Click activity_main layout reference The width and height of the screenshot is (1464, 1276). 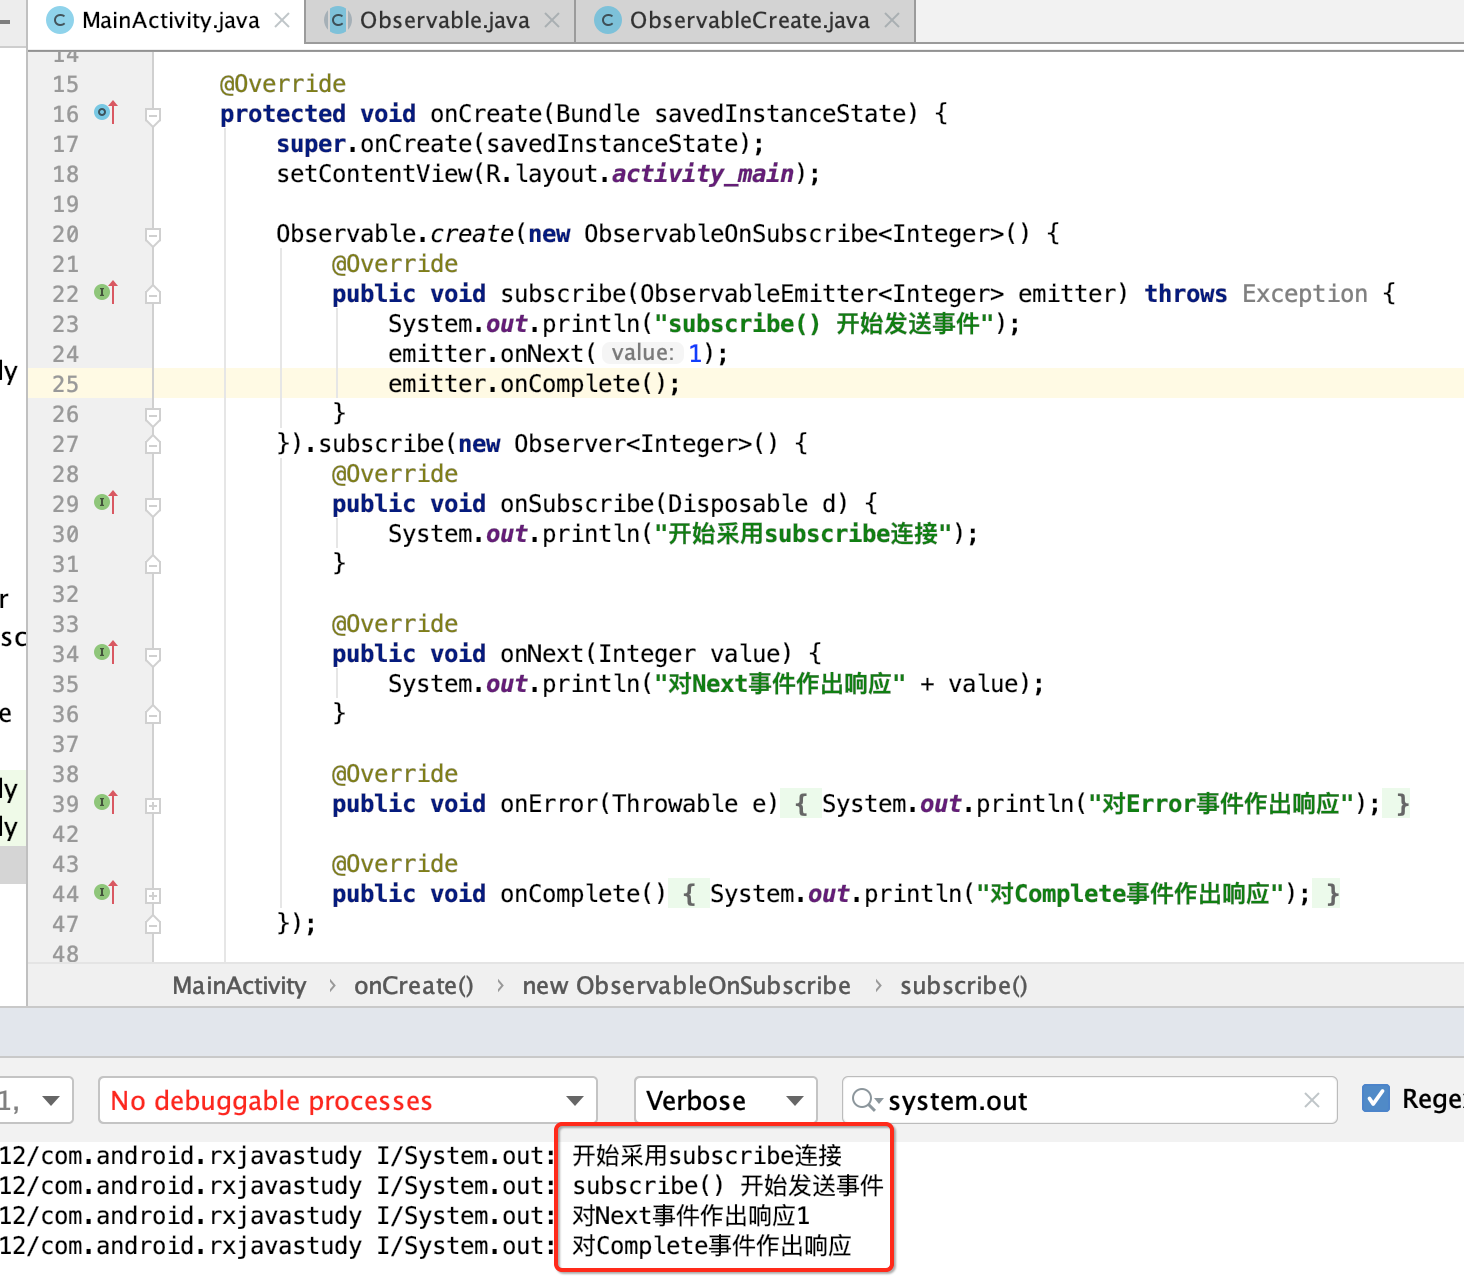[703, 173]
